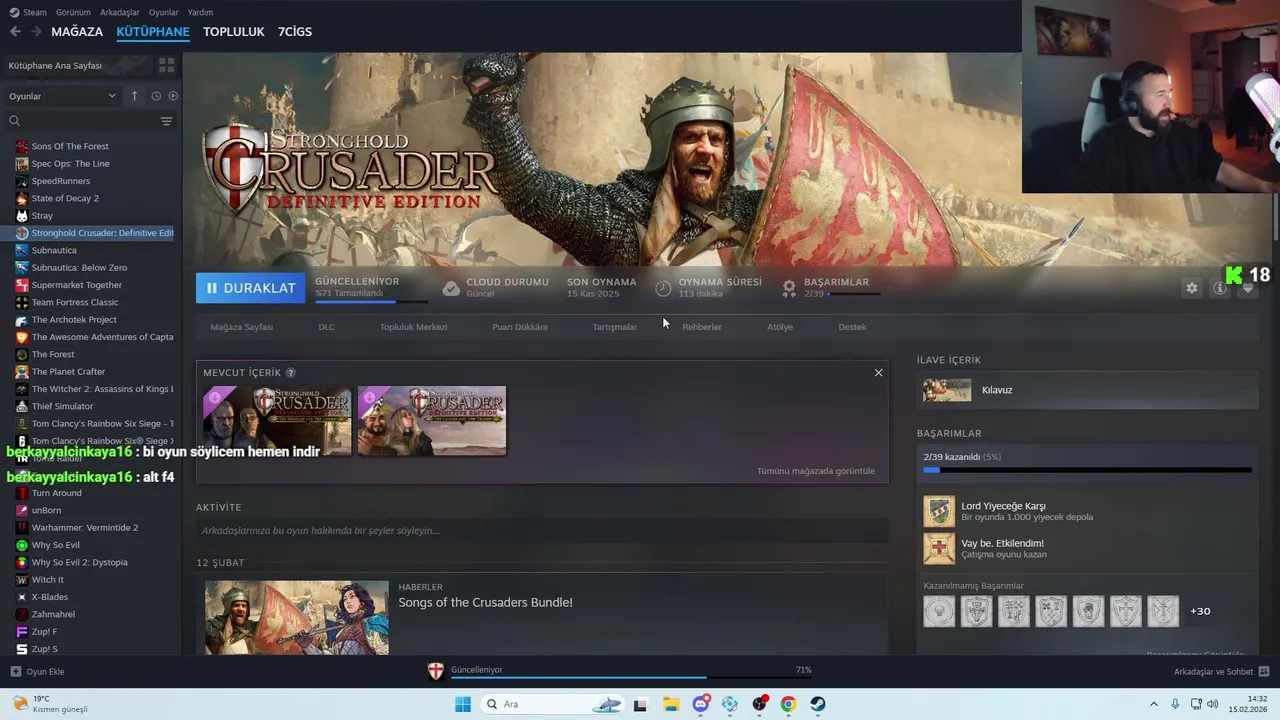Open the first DLC thumbnail in Mevcut İçerik

(x=277, y=421)
